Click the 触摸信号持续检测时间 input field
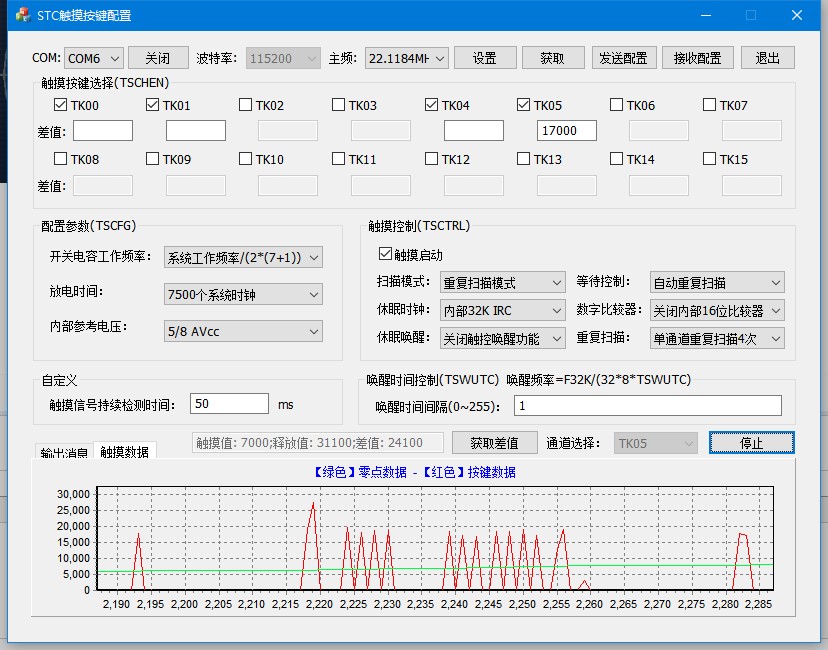The image size is (828, 650). (229, 404)
